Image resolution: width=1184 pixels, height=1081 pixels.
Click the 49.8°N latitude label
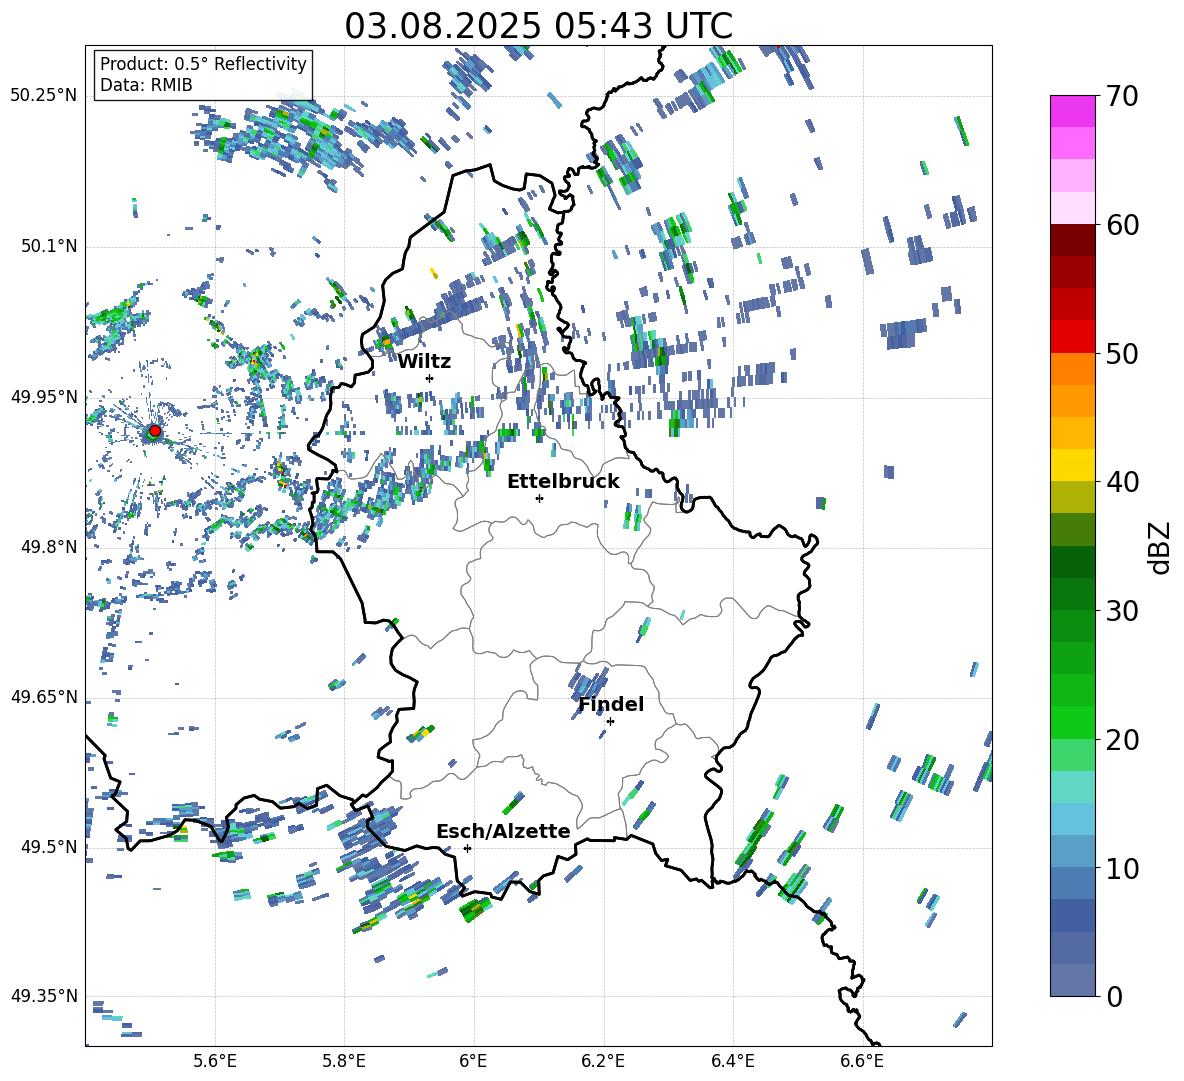click(x=48, y=547)
